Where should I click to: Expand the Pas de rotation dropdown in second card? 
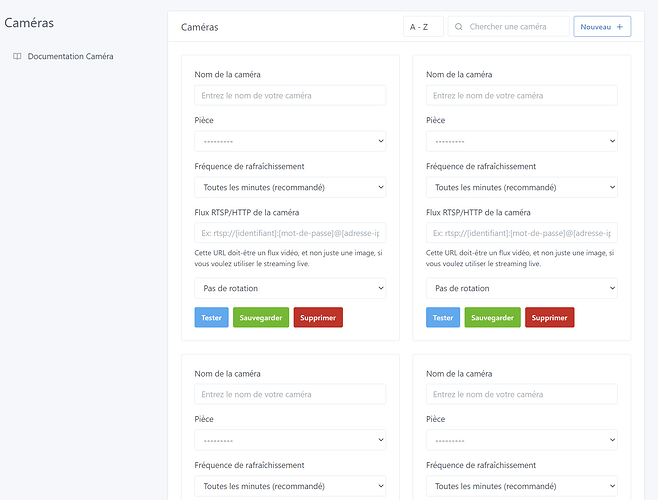point(521,288)
